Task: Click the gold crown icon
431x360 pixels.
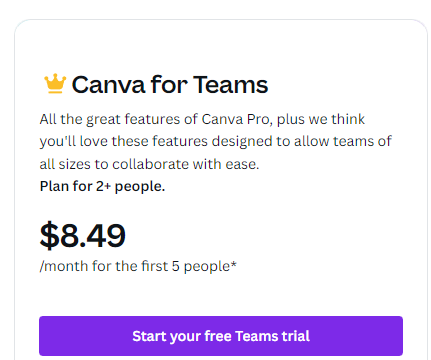Action: coord(55,83)
